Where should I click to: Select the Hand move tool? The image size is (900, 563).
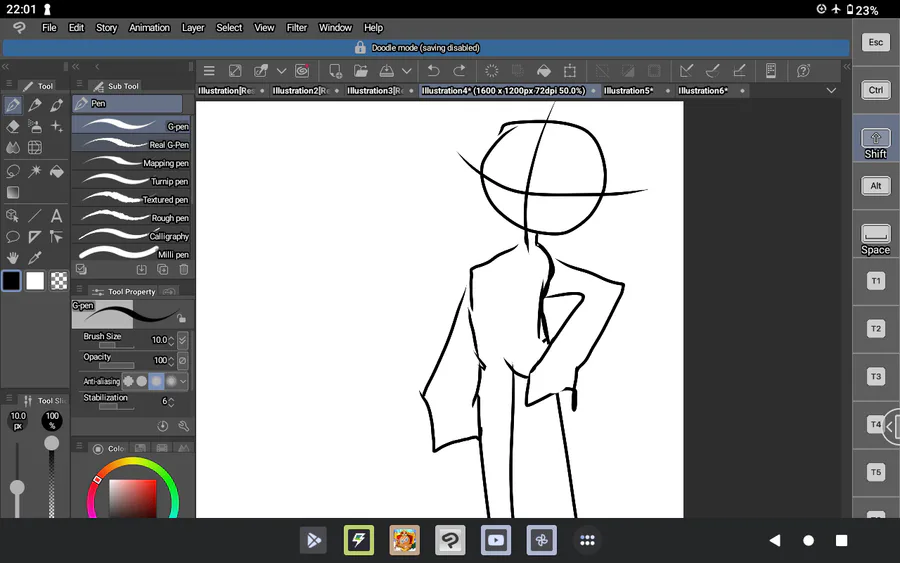coord(13,258)
